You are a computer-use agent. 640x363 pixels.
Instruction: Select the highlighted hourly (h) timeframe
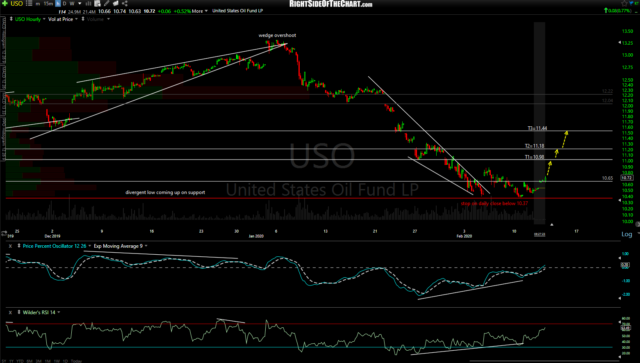[58, 3]
